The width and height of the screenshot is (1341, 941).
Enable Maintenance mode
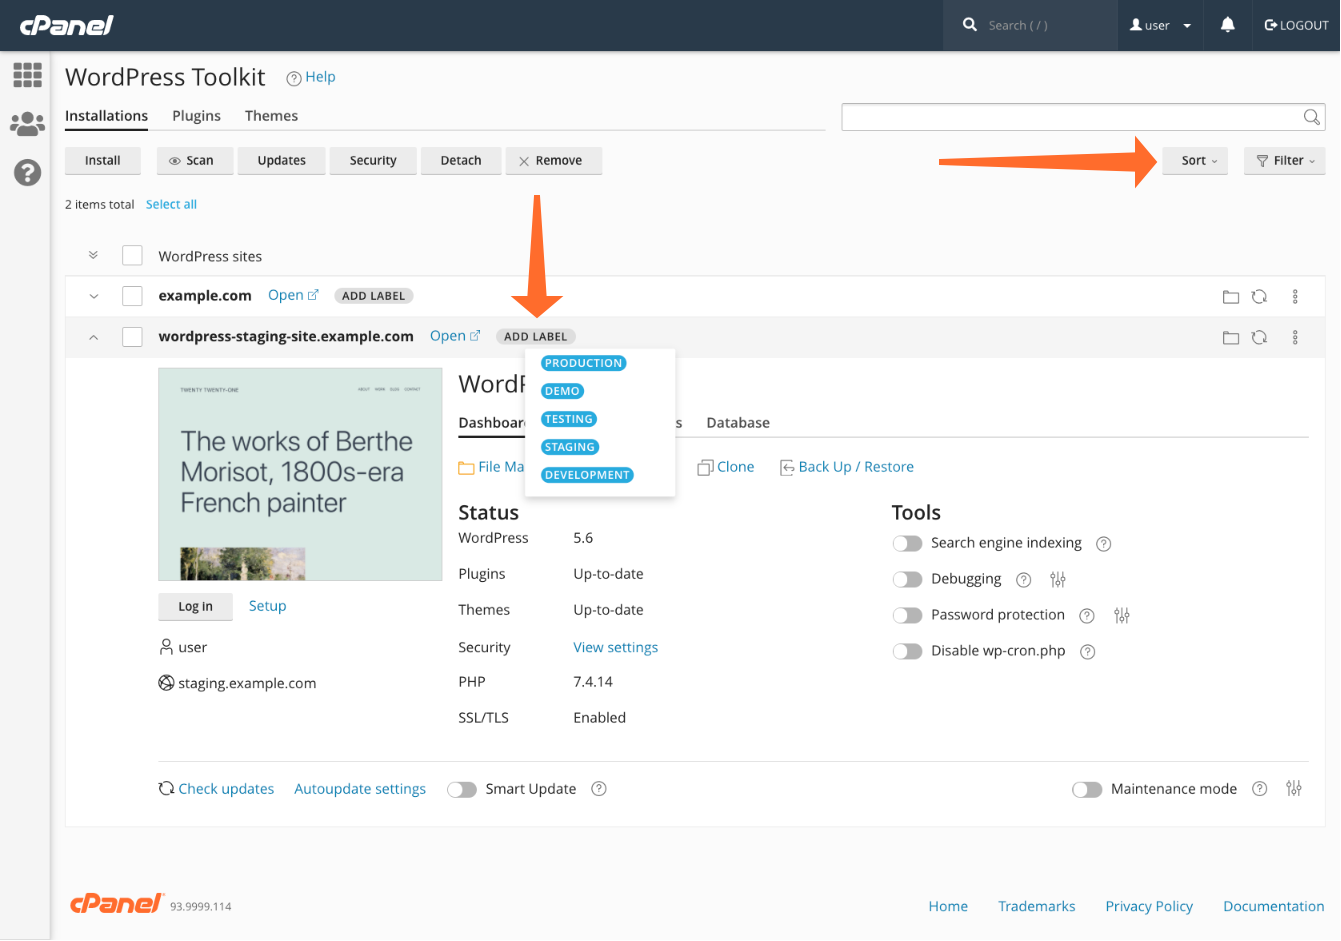1087,789
